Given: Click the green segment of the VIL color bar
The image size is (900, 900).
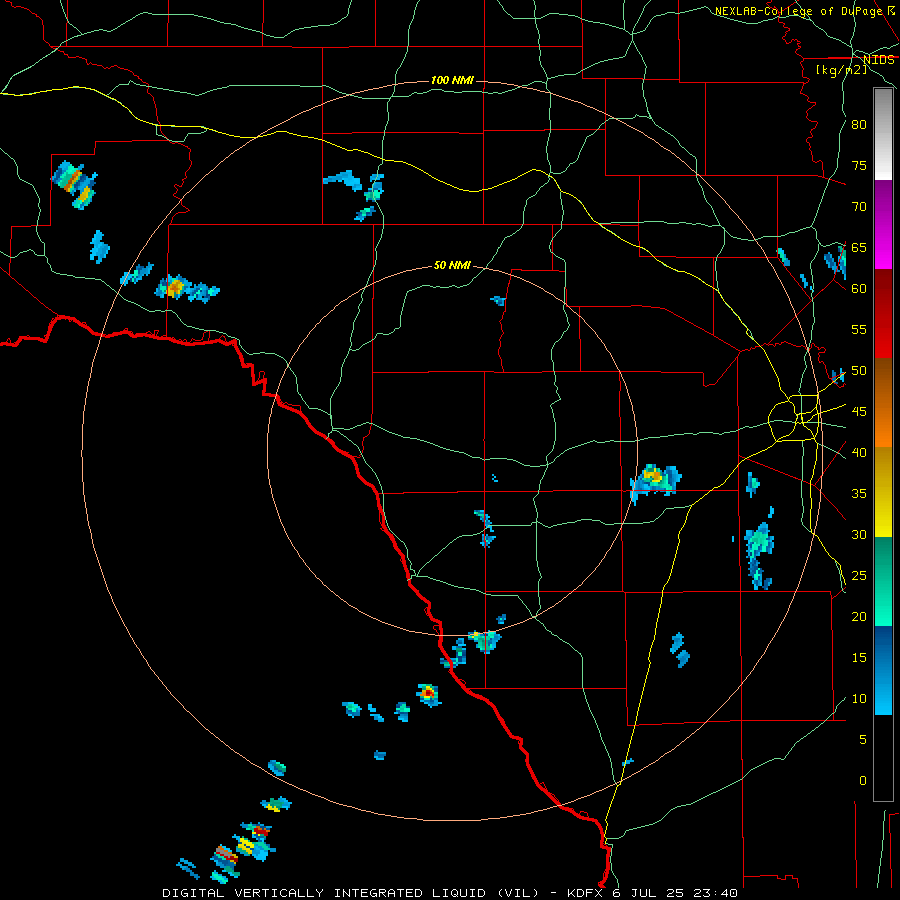Looking at the screenshot, I should [883, 581].
